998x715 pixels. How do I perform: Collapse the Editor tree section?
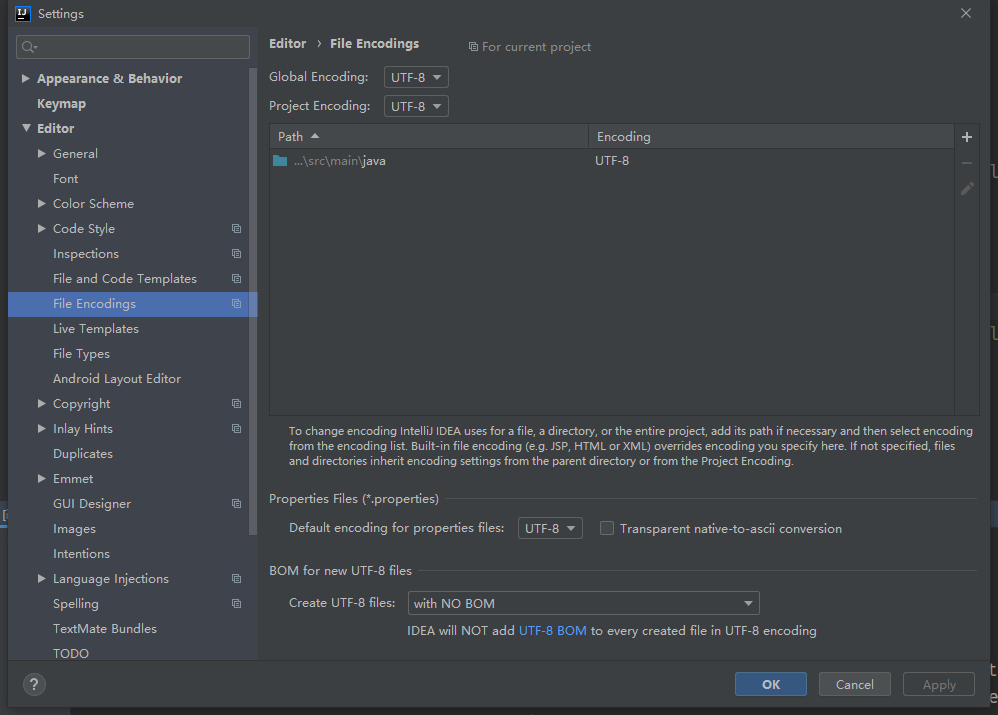[26, 128]
